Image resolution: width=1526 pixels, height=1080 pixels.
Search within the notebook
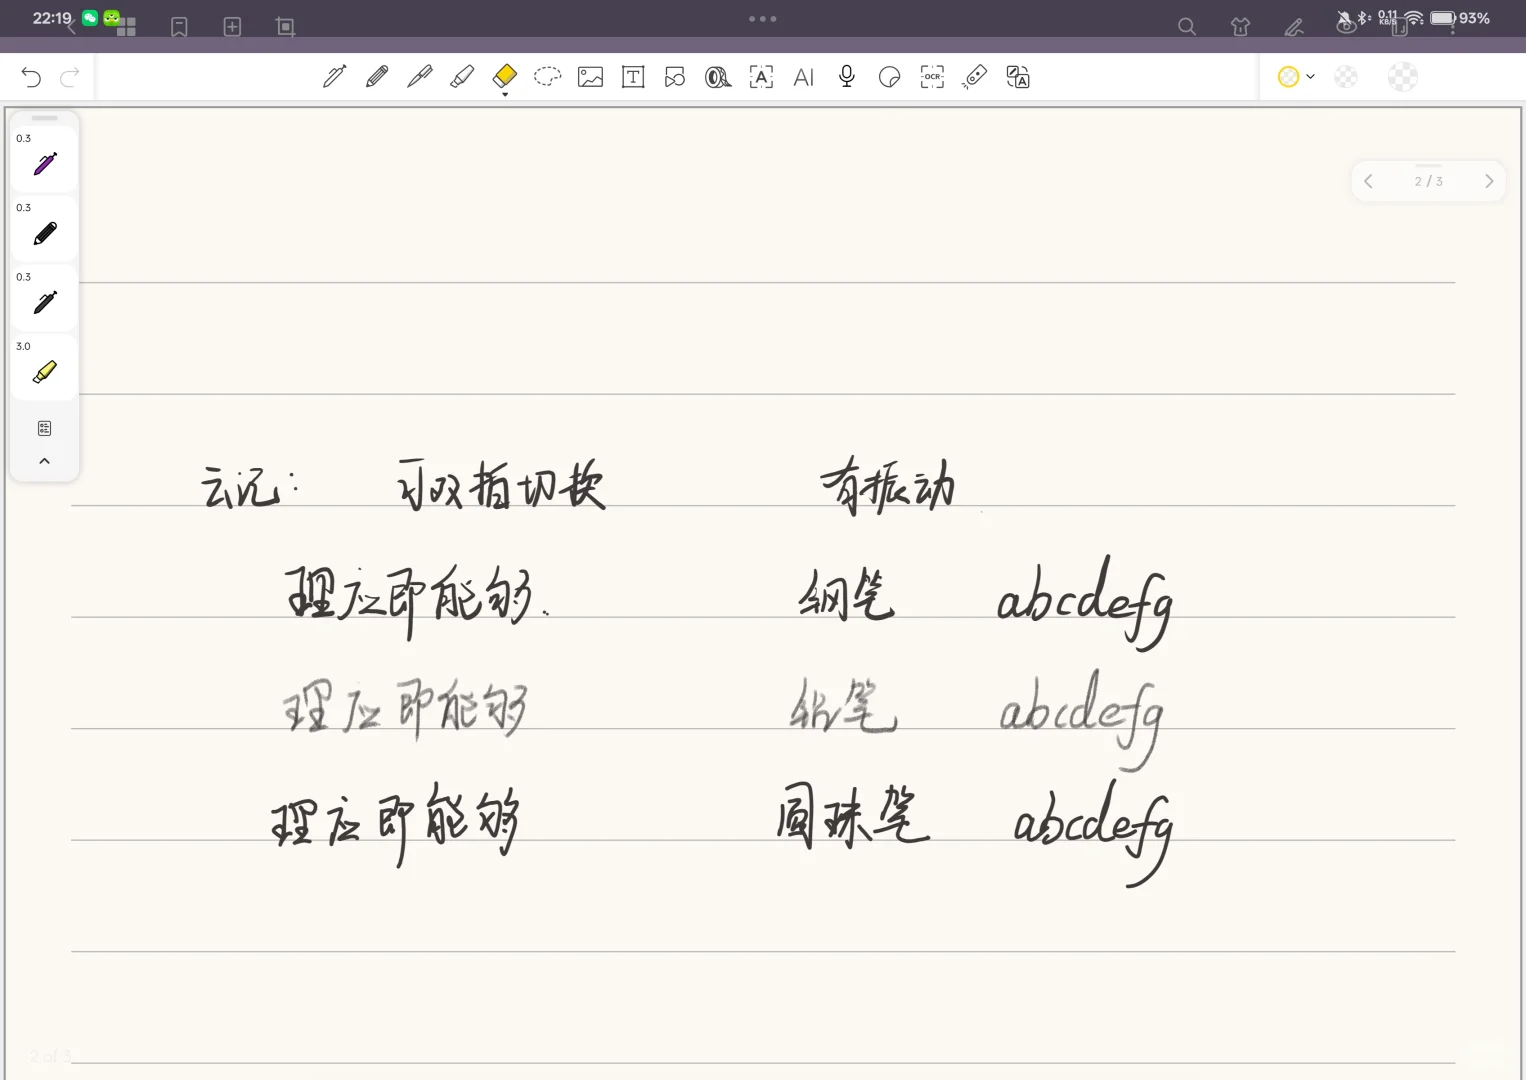click(1187, 27)
